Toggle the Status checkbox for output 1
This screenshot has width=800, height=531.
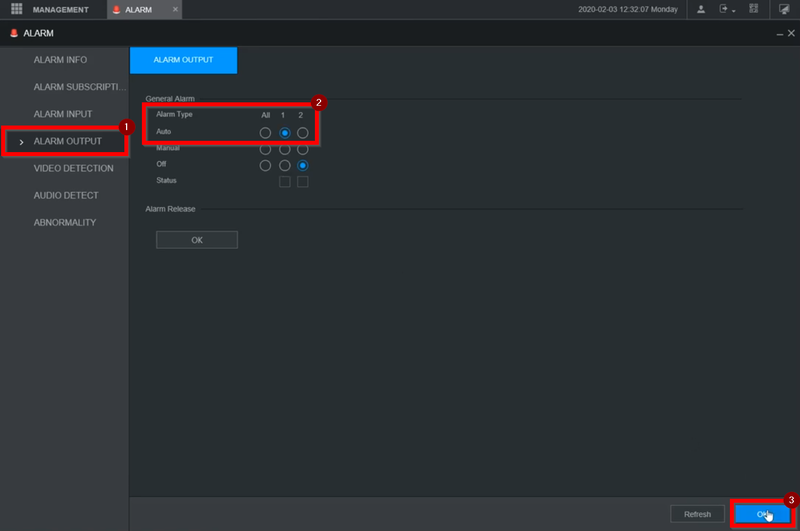285,182
